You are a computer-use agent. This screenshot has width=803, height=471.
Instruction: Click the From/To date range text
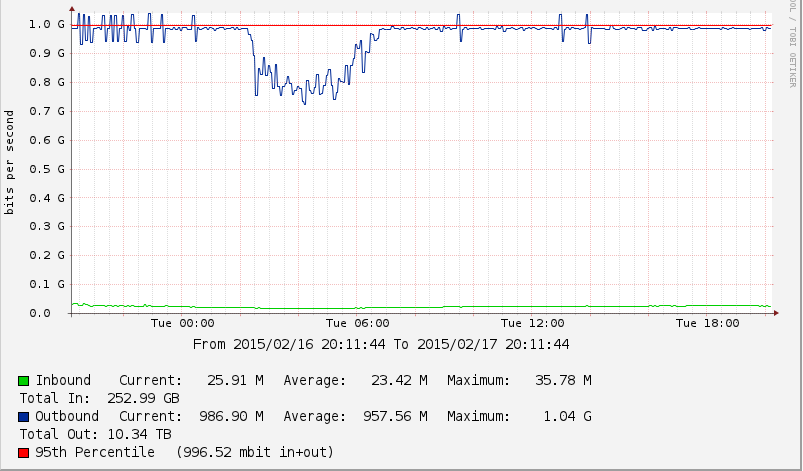point(381,345)
